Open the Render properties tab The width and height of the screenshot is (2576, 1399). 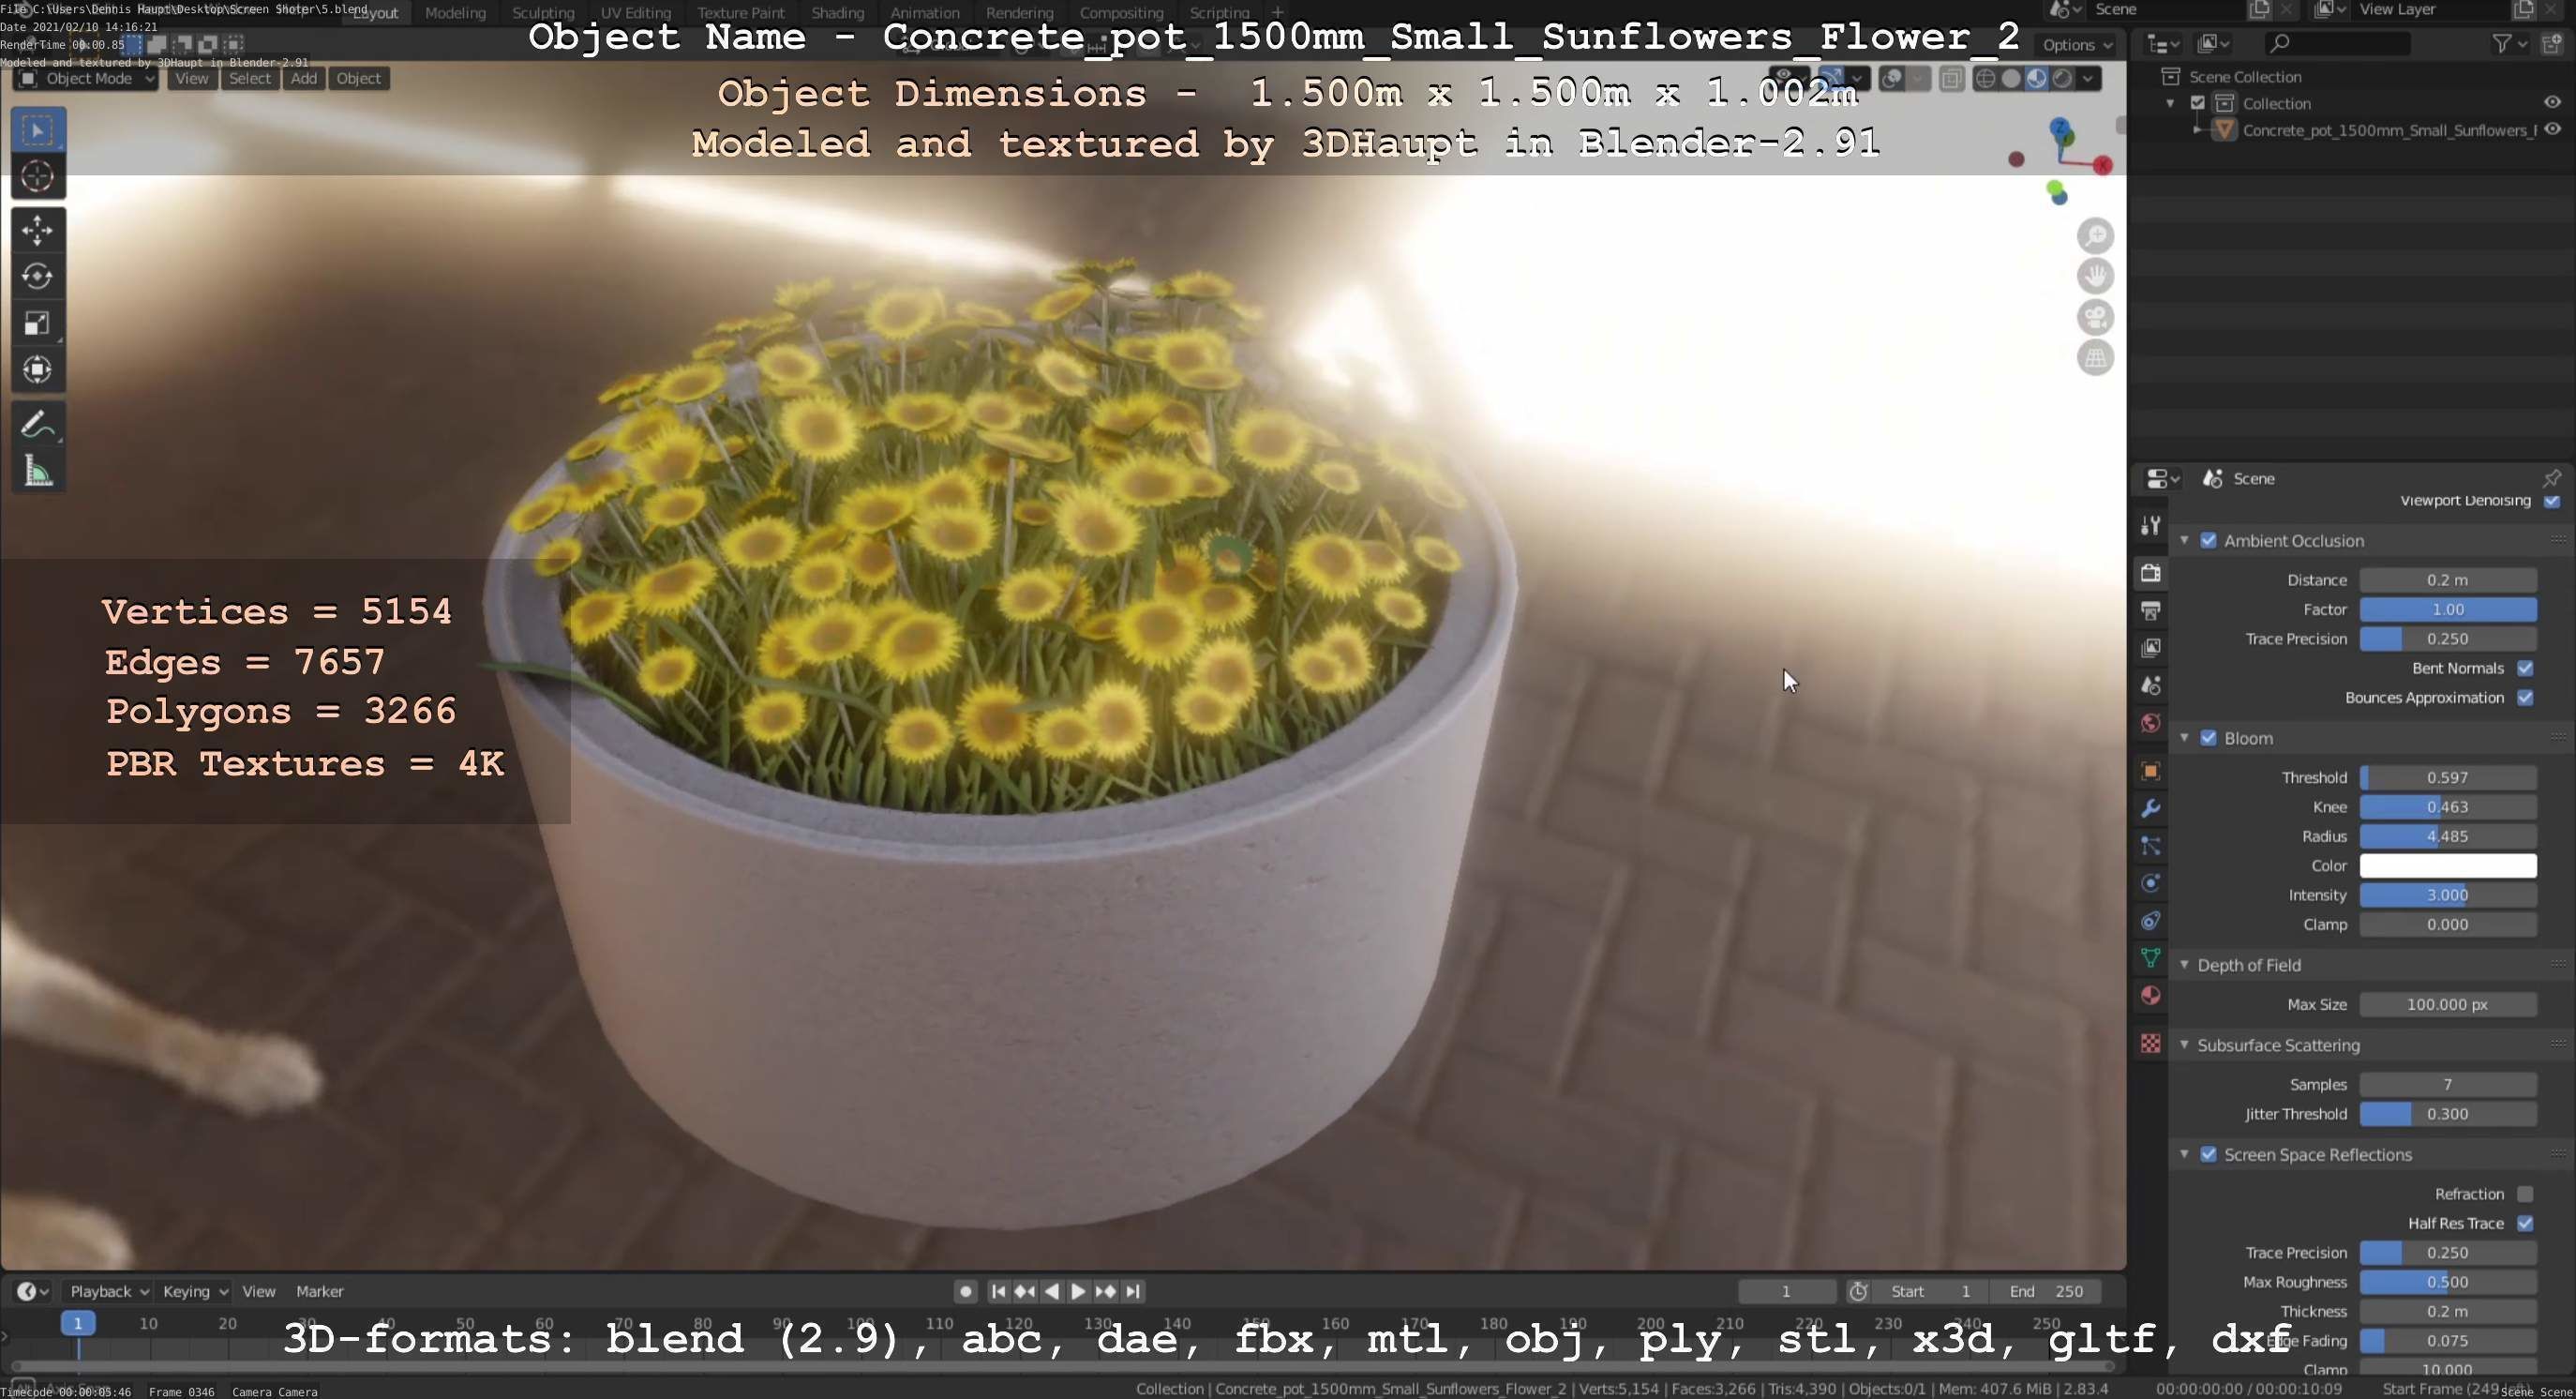pyautogui.click(x=2150, y=573)
